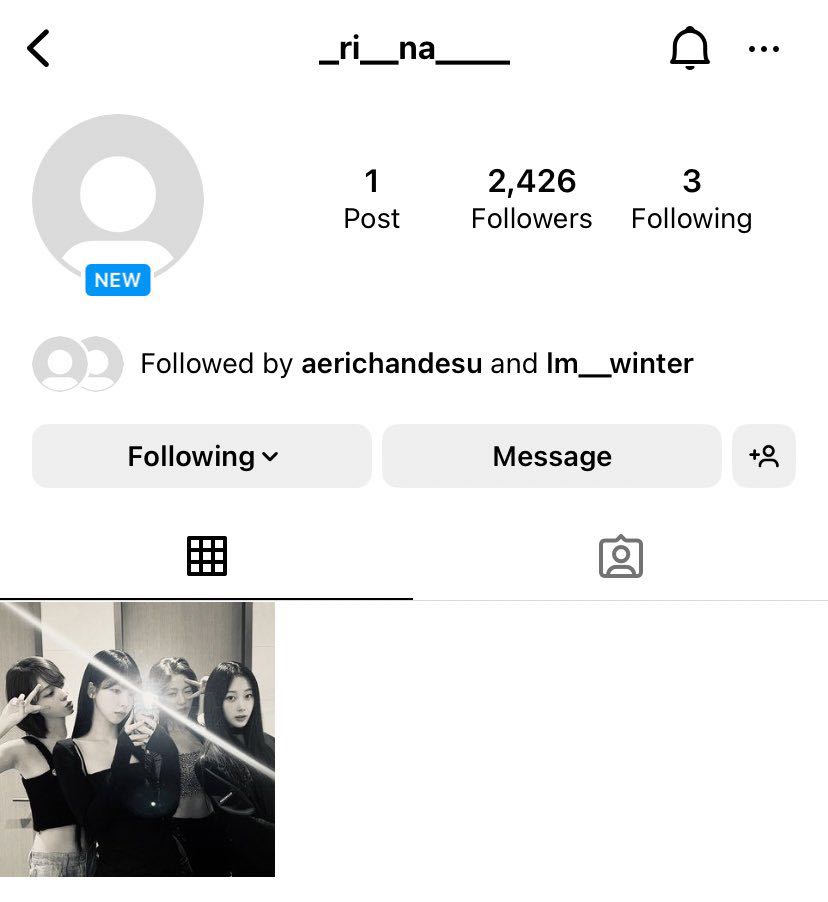Open the notification bell settings
This screenshot has width=828, height=902.
click(x=689, y=48)
